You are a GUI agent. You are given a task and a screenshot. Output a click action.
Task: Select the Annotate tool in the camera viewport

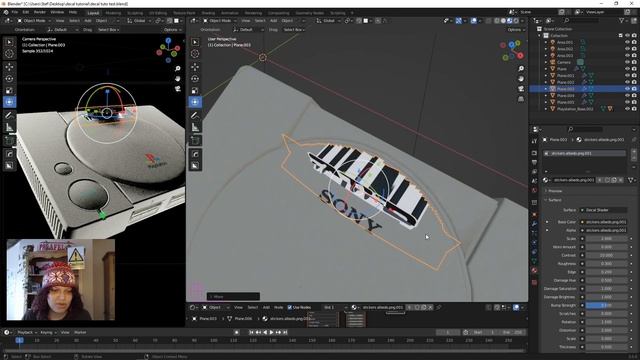9,116
